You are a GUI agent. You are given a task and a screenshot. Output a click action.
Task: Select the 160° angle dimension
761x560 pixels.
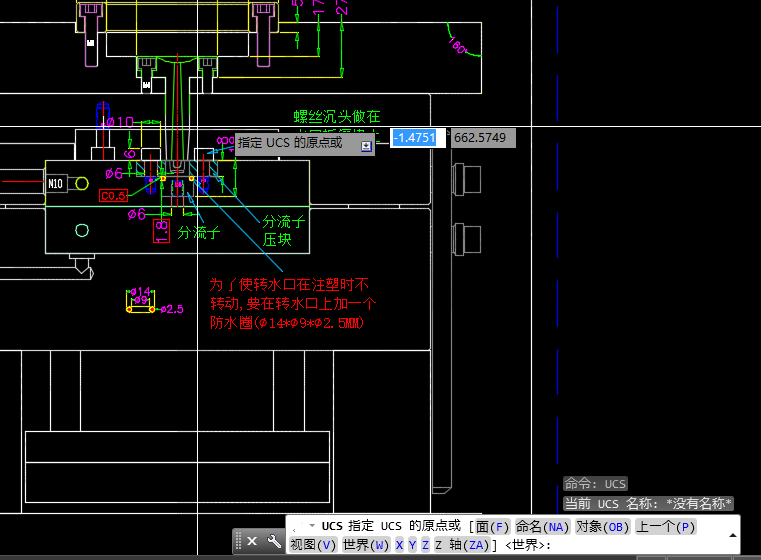tap(457, 46)
